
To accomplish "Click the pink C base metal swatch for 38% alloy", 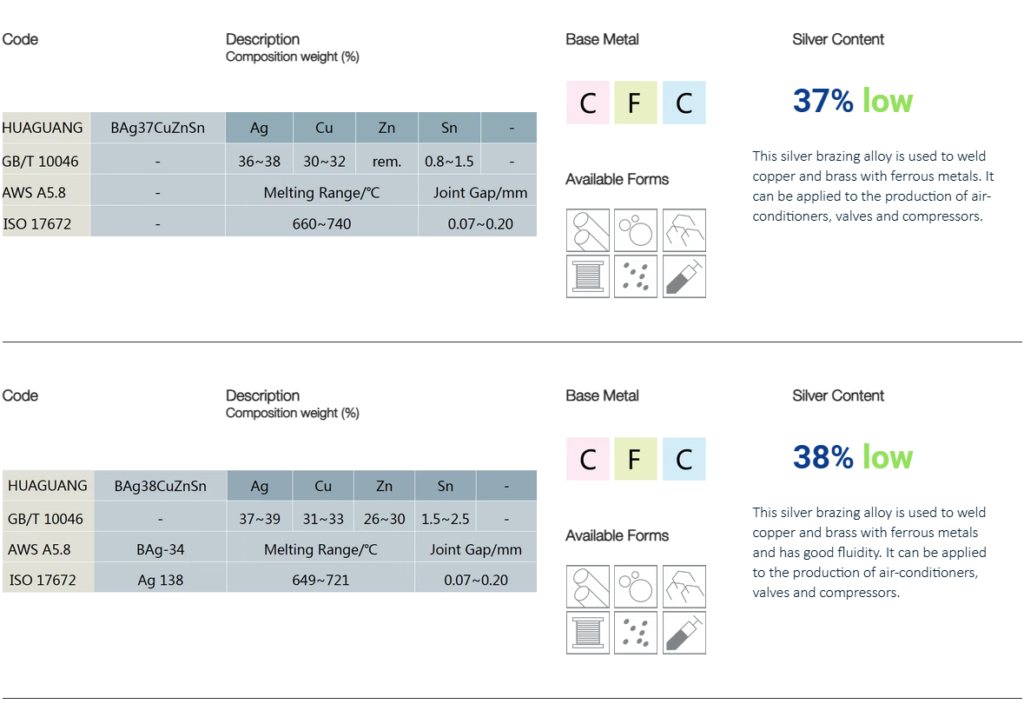I will click(x=588, y=459).
